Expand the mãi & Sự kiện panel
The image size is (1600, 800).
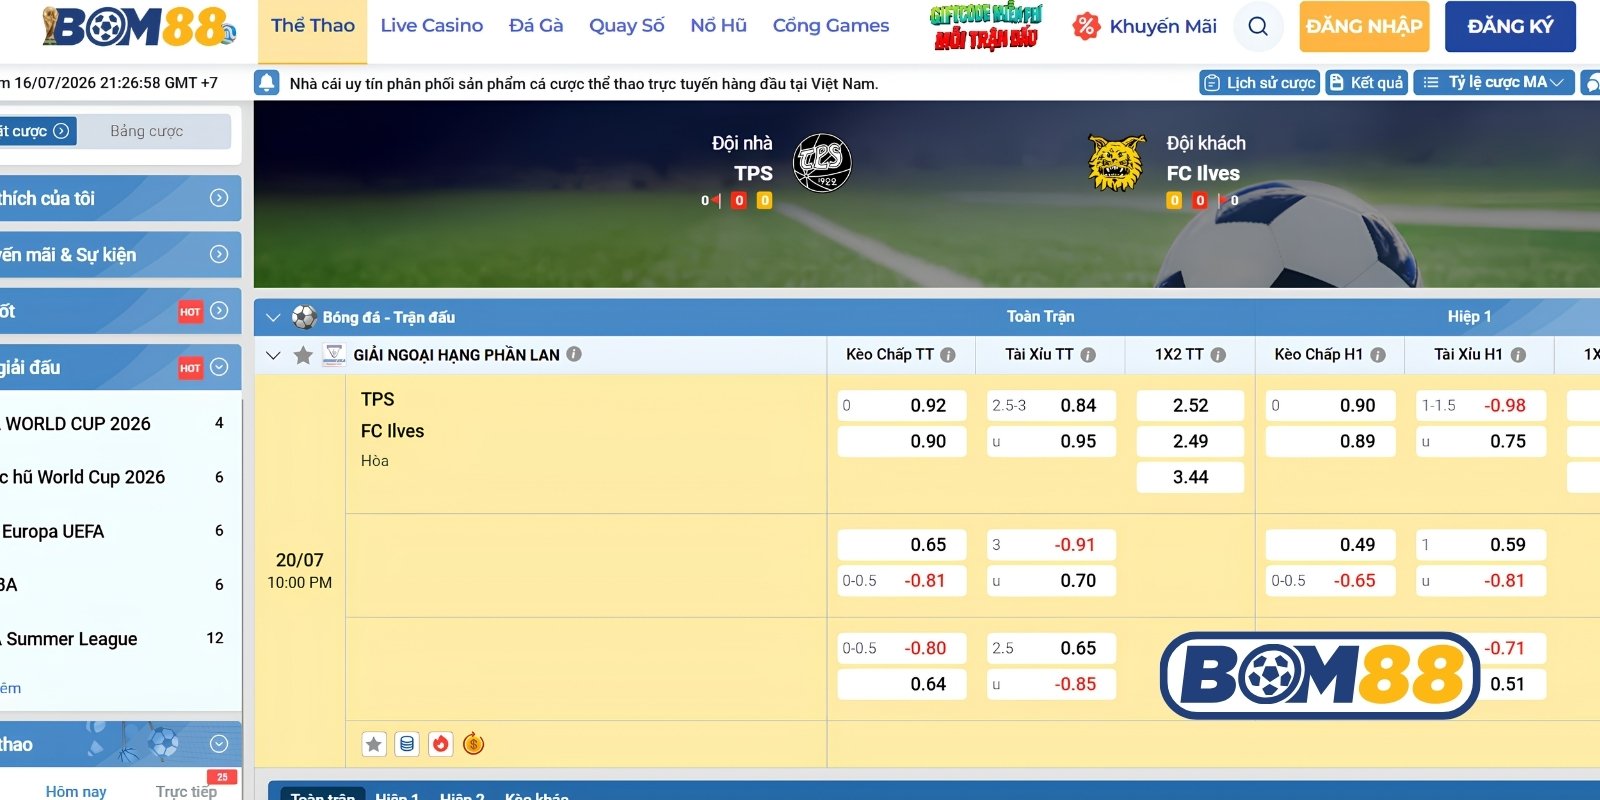coord(219,254)
